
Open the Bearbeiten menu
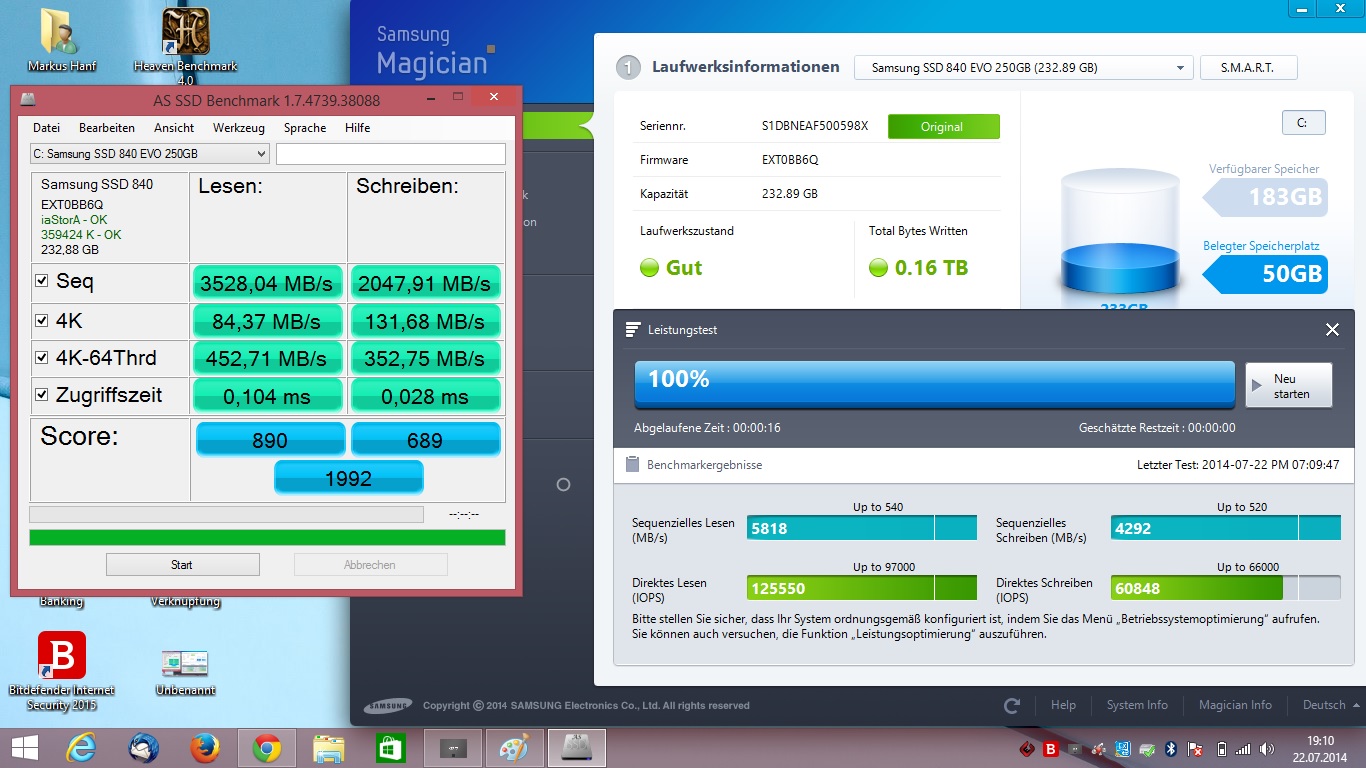(107, 128)
